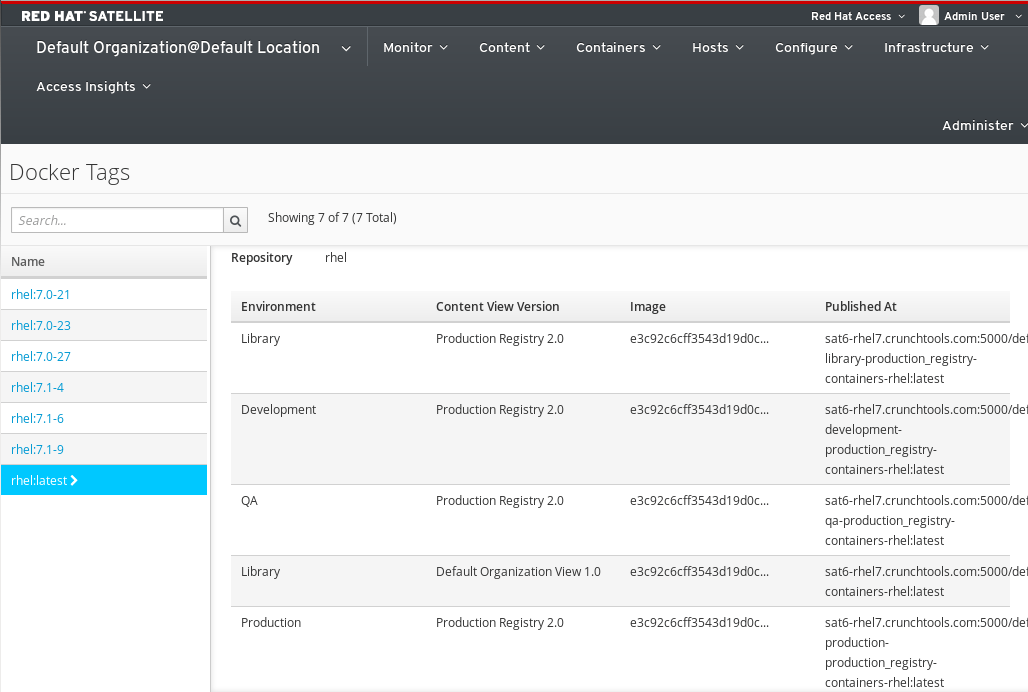The image size is (1028, 692).
Task: Click the search magnifier icon
Action: tap(235, 220)
